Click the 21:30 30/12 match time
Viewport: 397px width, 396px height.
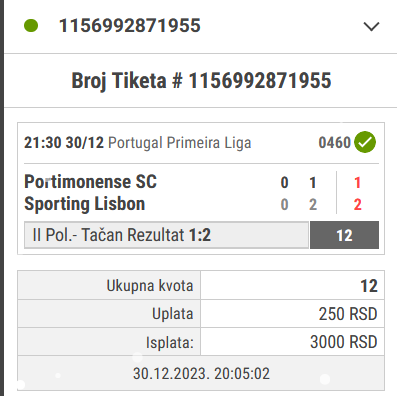coord(64,143)
